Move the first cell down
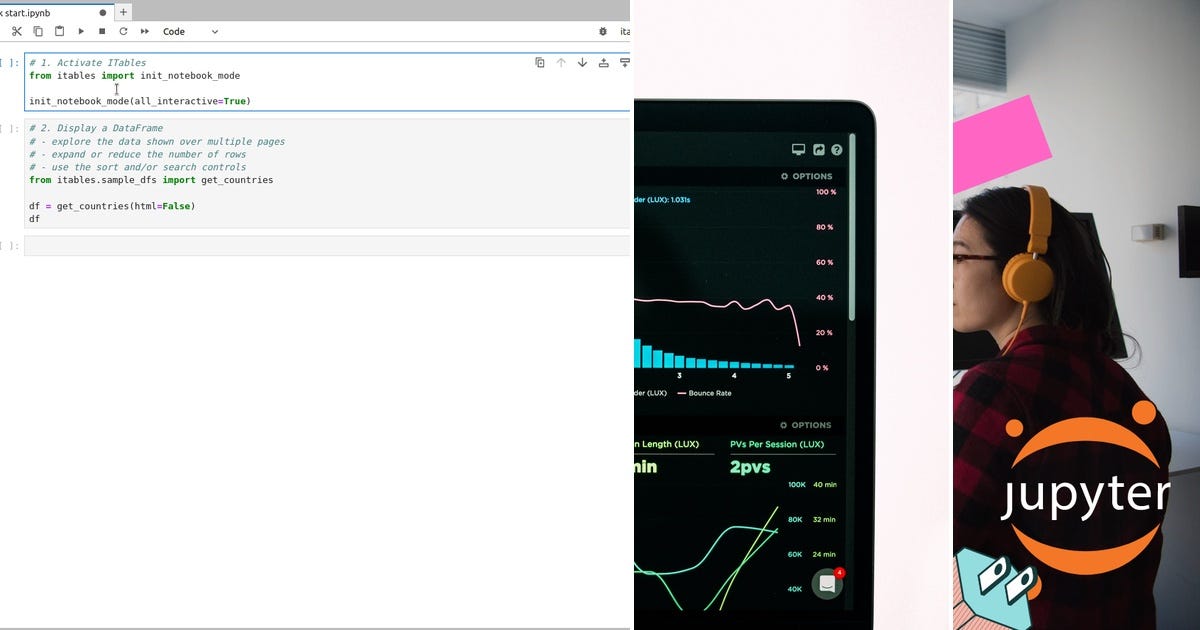 582,63
